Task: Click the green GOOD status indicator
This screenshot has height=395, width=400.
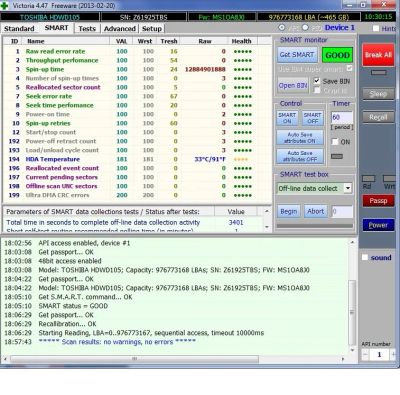Action: (x=337, y=55)
